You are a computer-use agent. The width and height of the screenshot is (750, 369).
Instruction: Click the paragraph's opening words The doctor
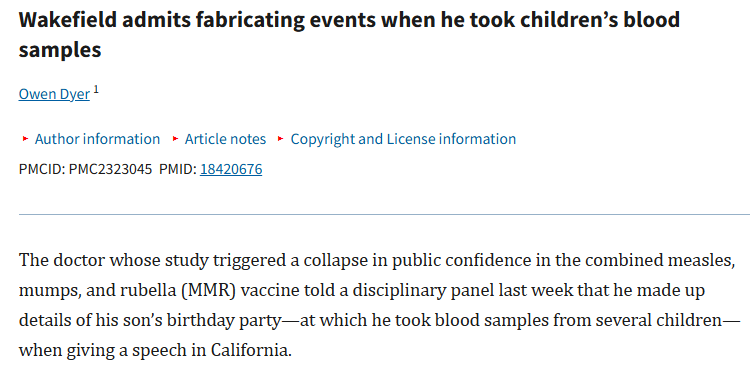click(x=59, y=261)
